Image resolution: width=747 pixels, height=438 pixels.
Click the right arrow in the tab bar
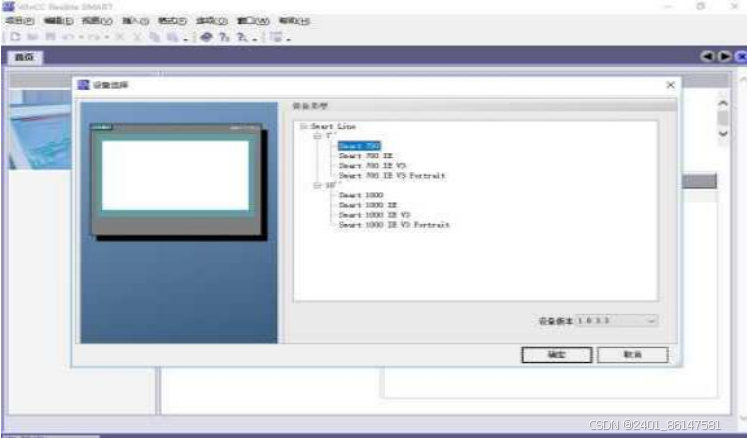coord(724,57)
